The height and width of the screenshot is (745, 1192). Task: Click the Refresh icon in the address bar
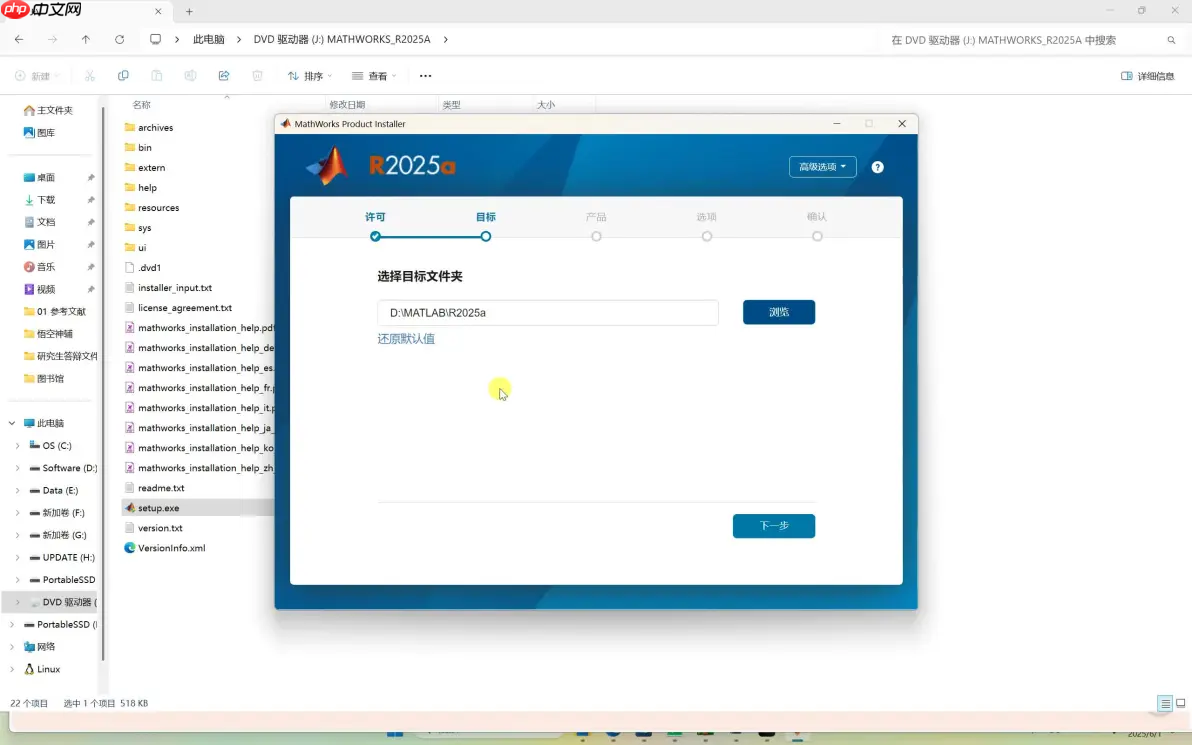coord(120,40)
